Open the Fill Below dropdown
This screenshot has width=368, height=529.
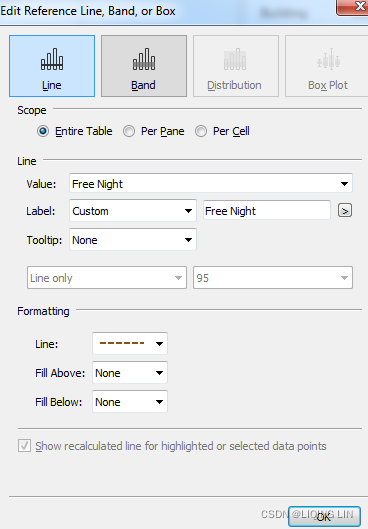130,402
